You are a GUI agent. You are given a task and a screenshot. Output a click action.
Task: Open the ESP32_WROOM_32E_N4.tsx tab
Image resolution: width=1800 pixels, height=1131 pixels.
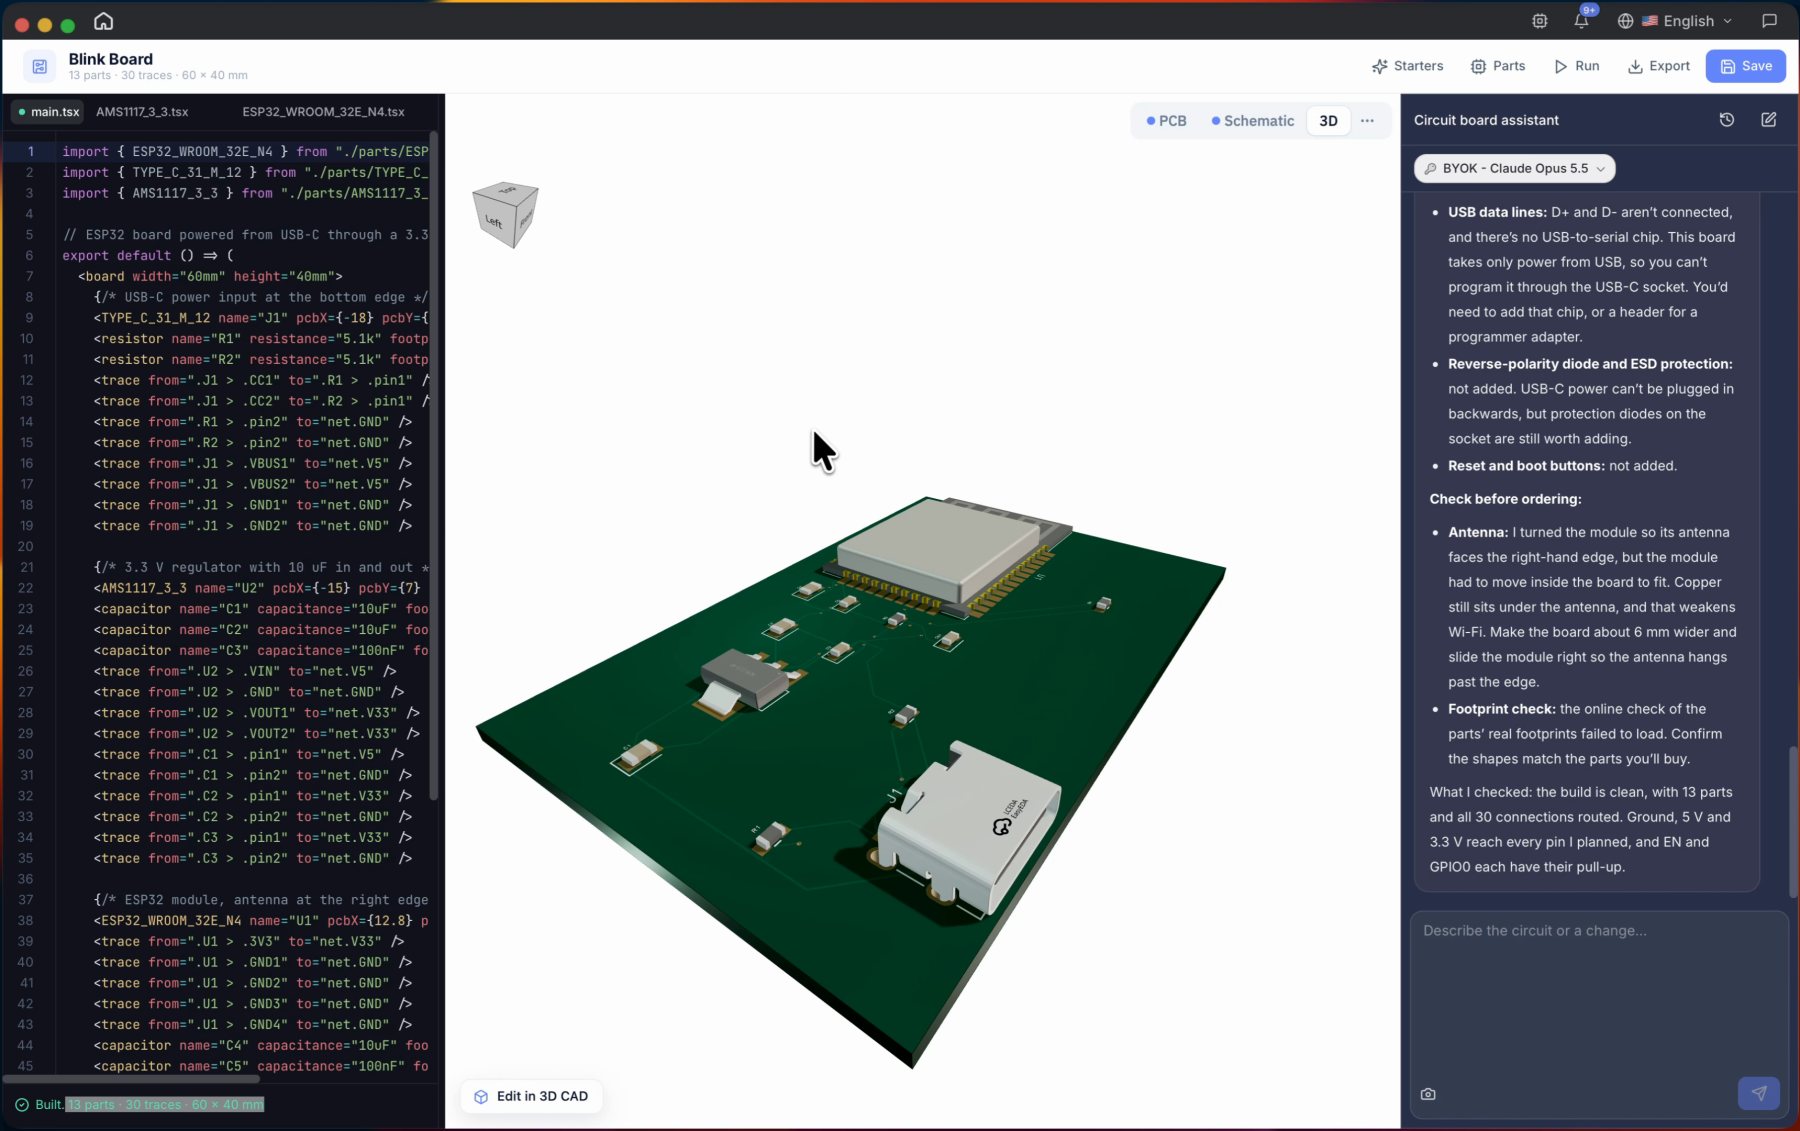click(x=323, y=112)
